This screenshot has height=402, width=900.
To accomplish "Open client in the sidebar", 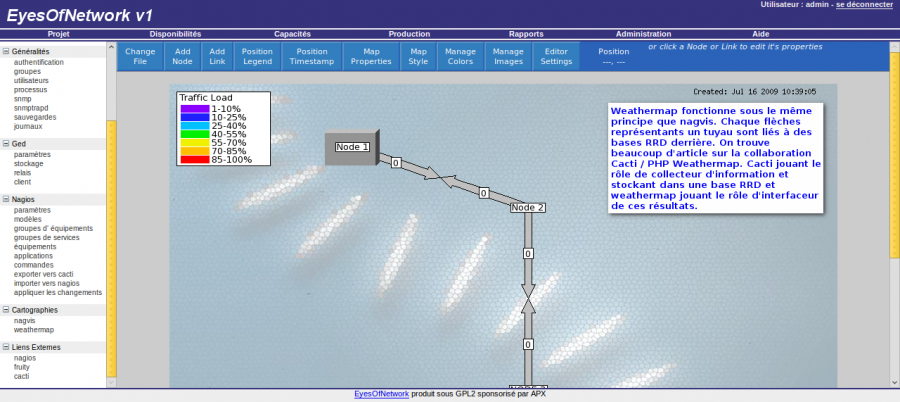I will point(22,182).
